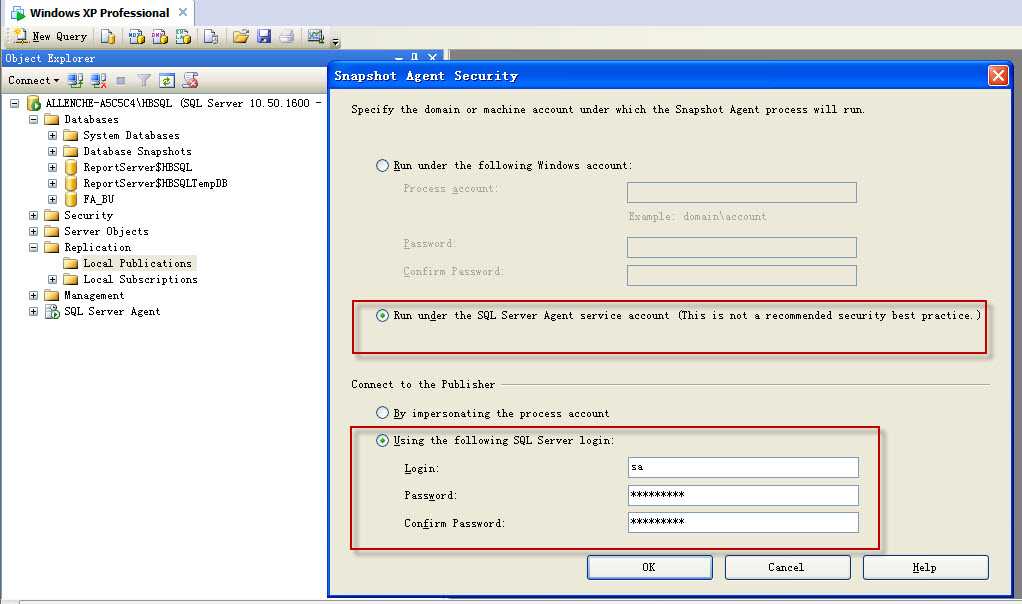Viewport: 1022px width, 604px height.
Task: Click the Login field containing sa
Action: (743, 467)
